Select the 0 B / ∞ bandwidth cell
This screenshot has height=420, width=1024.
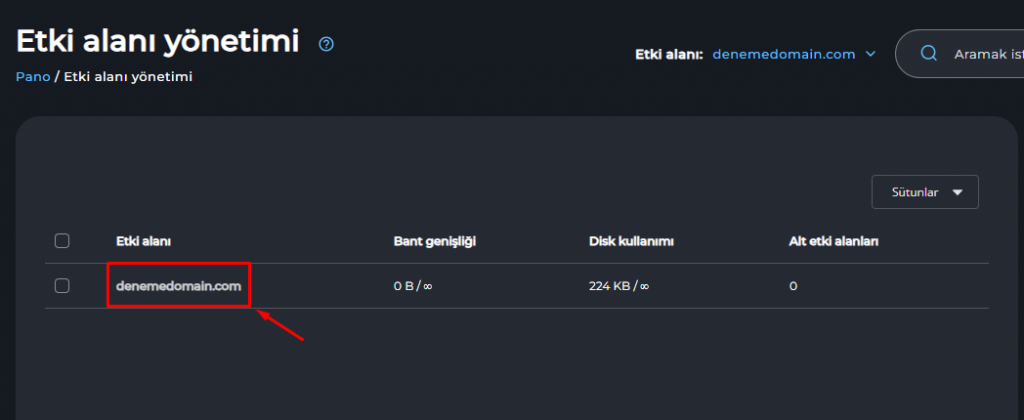(x=413, y=285)
